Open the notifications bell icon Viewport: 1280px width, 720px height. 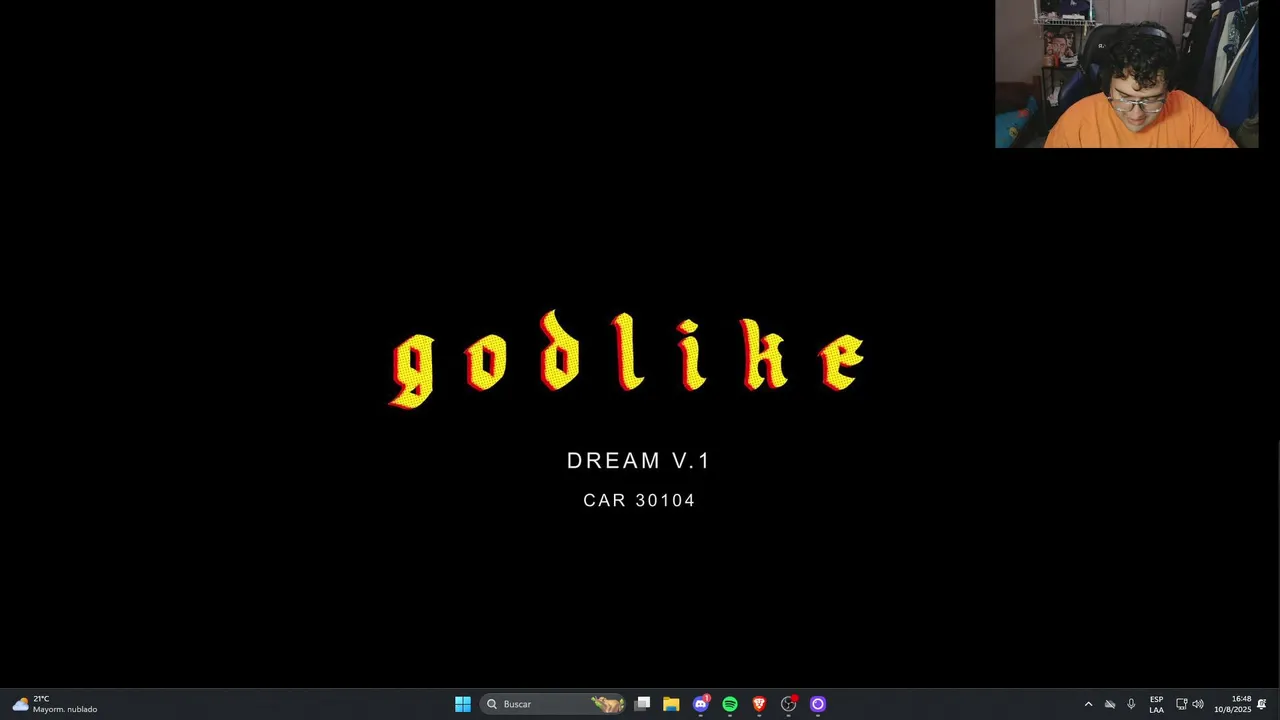(1262, 704)
